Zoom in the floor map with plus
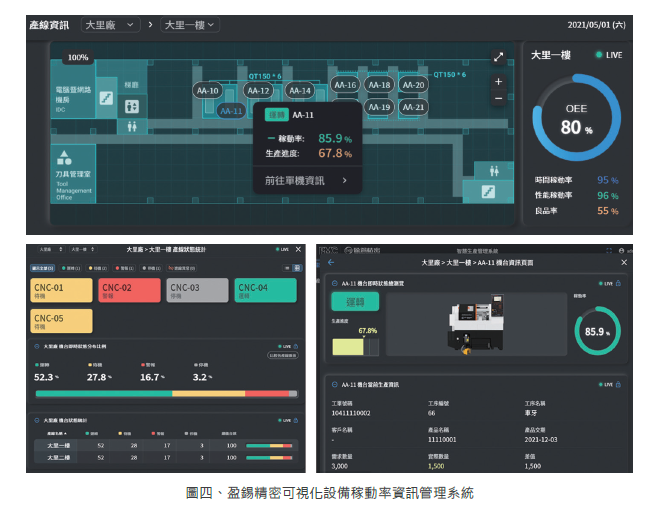Screen dimensions: 666x512 [498, 82]
